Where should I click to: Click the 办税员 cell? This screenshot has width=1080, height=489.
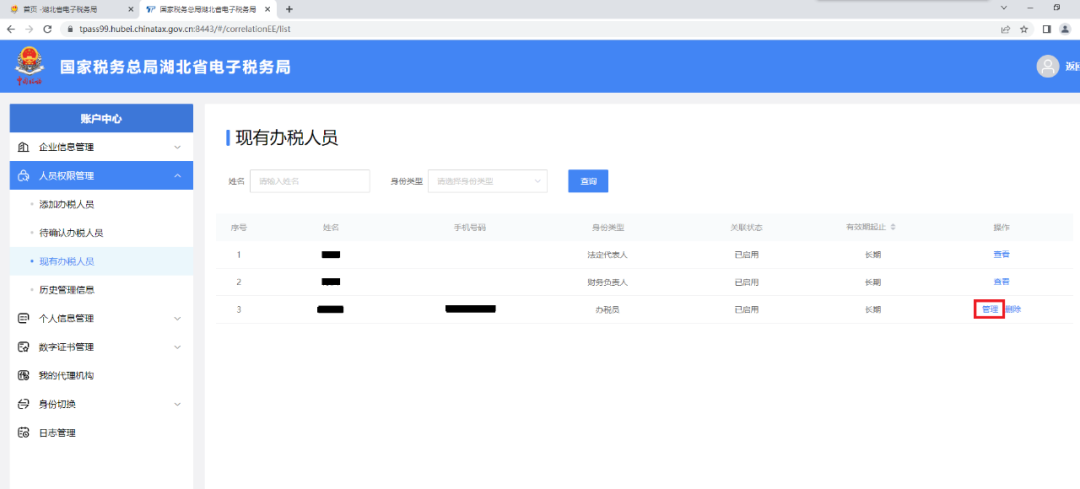tap(607, 310)
